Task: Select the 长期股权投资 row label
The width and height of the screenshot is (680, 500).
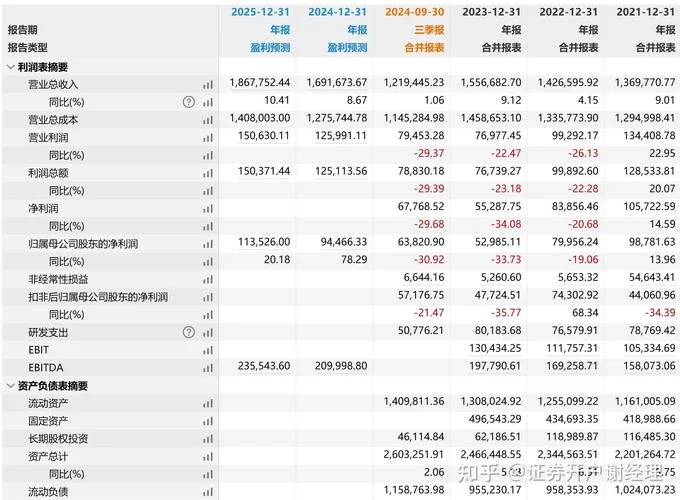Action: click(58, 438)
